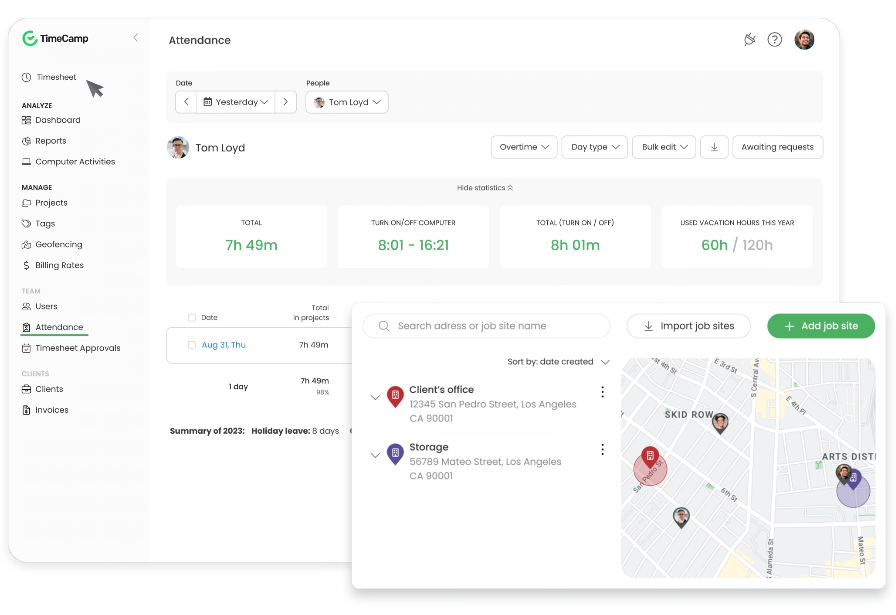Navigate to Geofencing in the sidebar
896x615 pixels.
[x=58, y=245]
